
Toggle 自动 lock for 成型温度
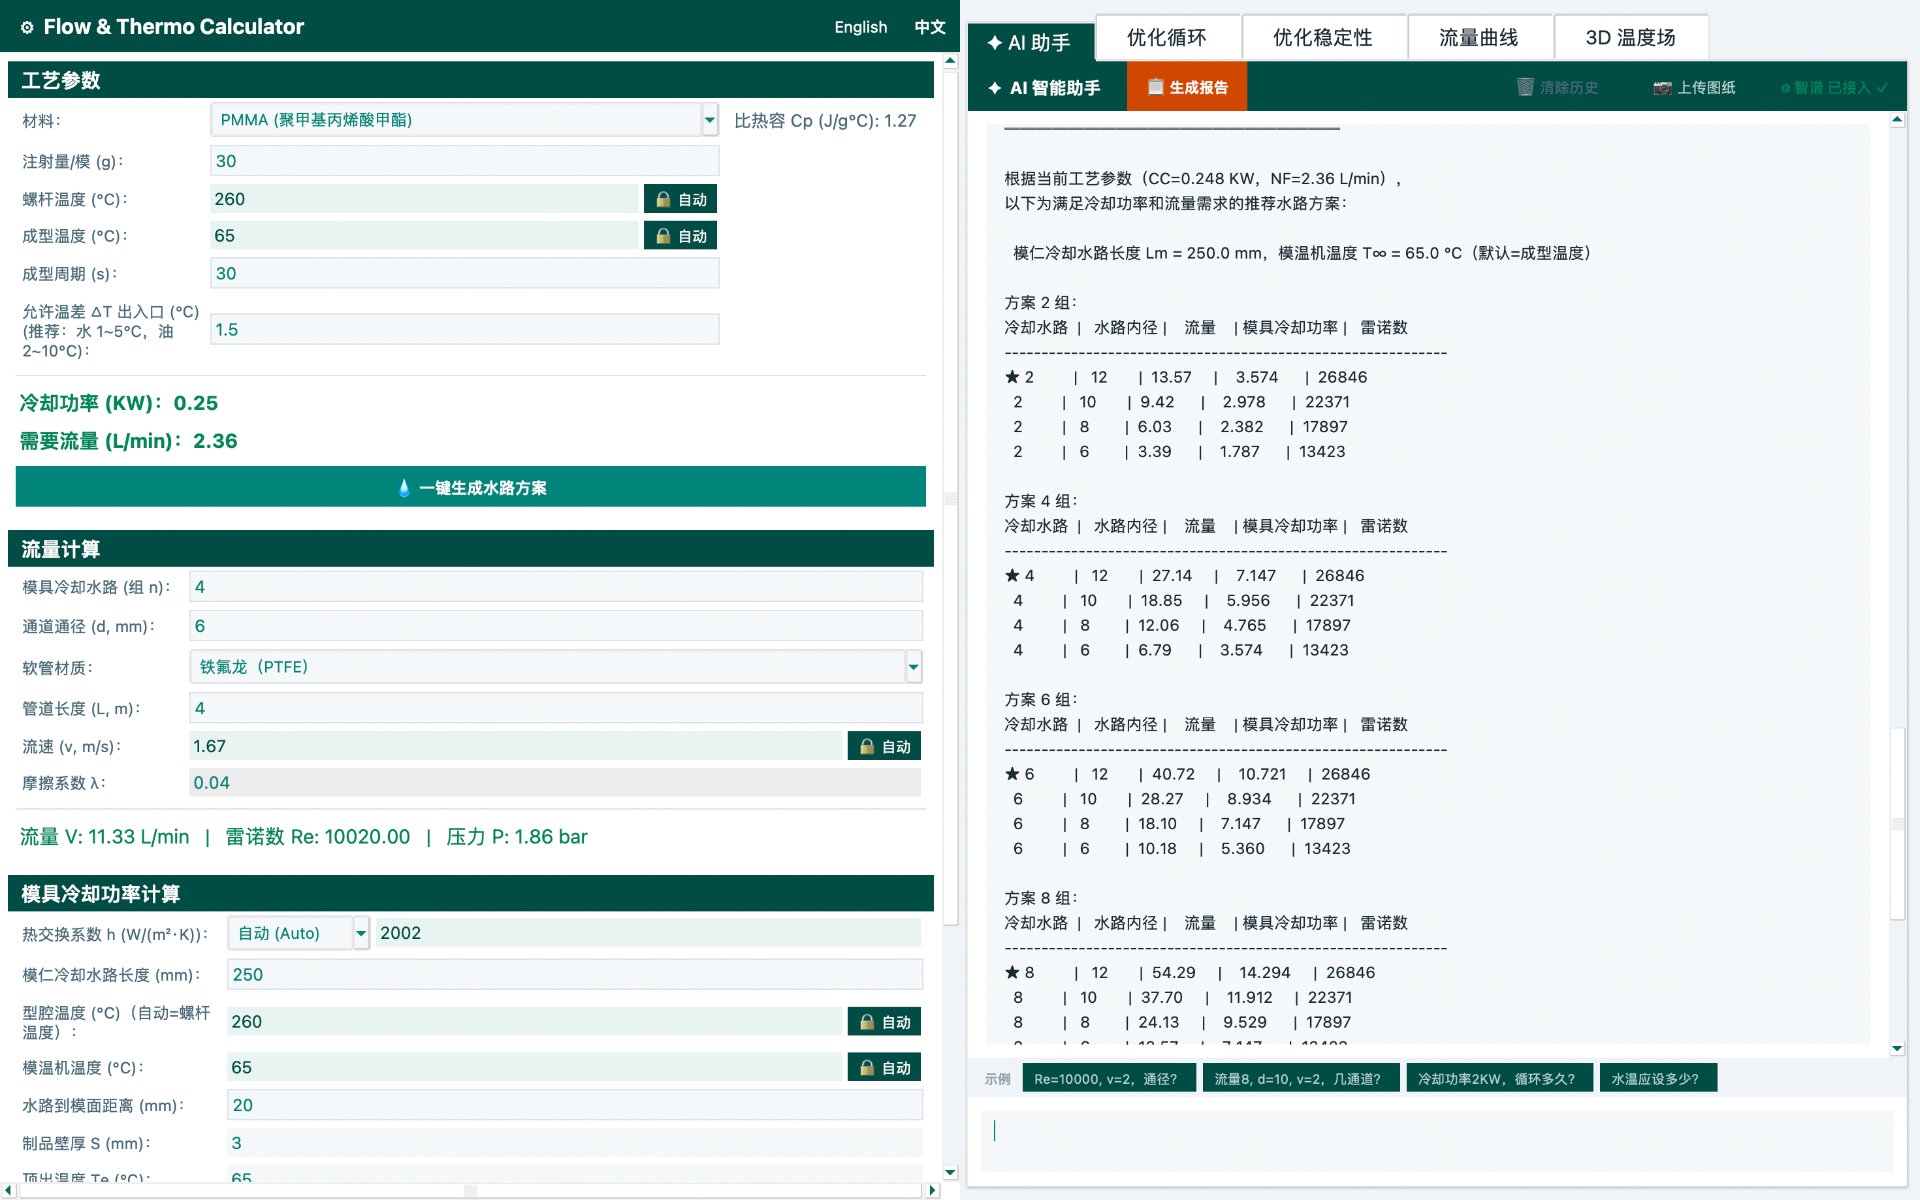pos(680,236)
